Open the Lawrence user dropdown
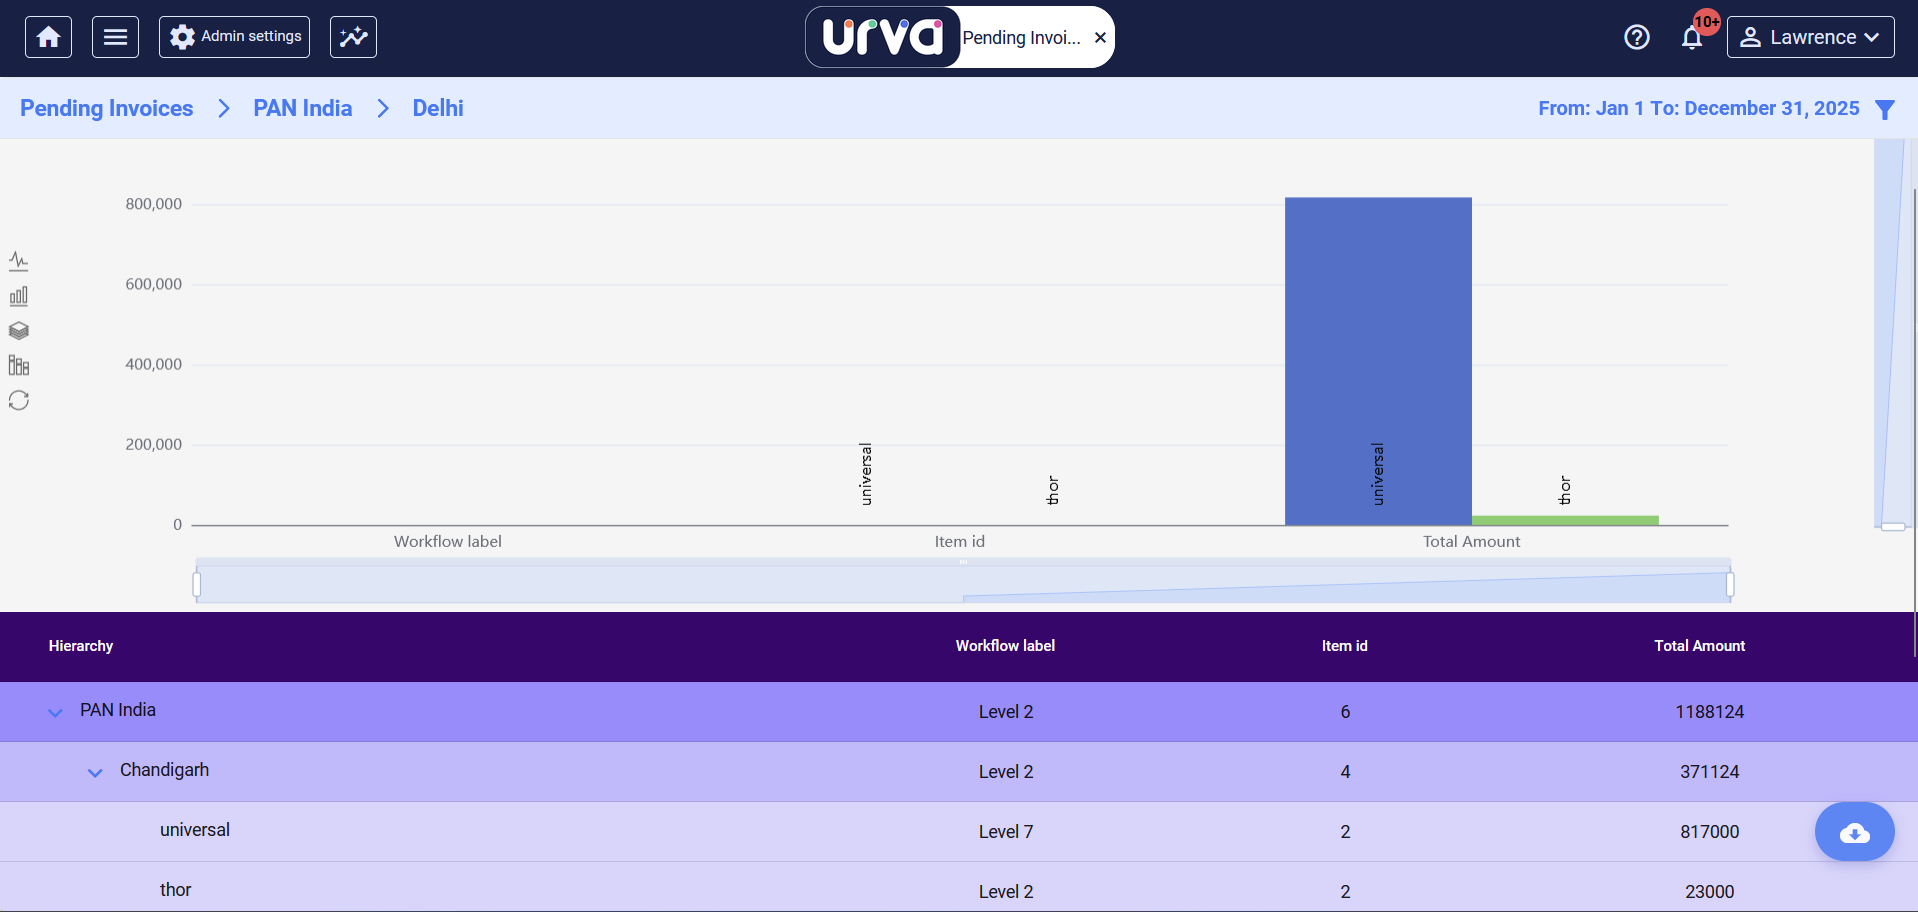The image size is (1918, 912). 1810,37
